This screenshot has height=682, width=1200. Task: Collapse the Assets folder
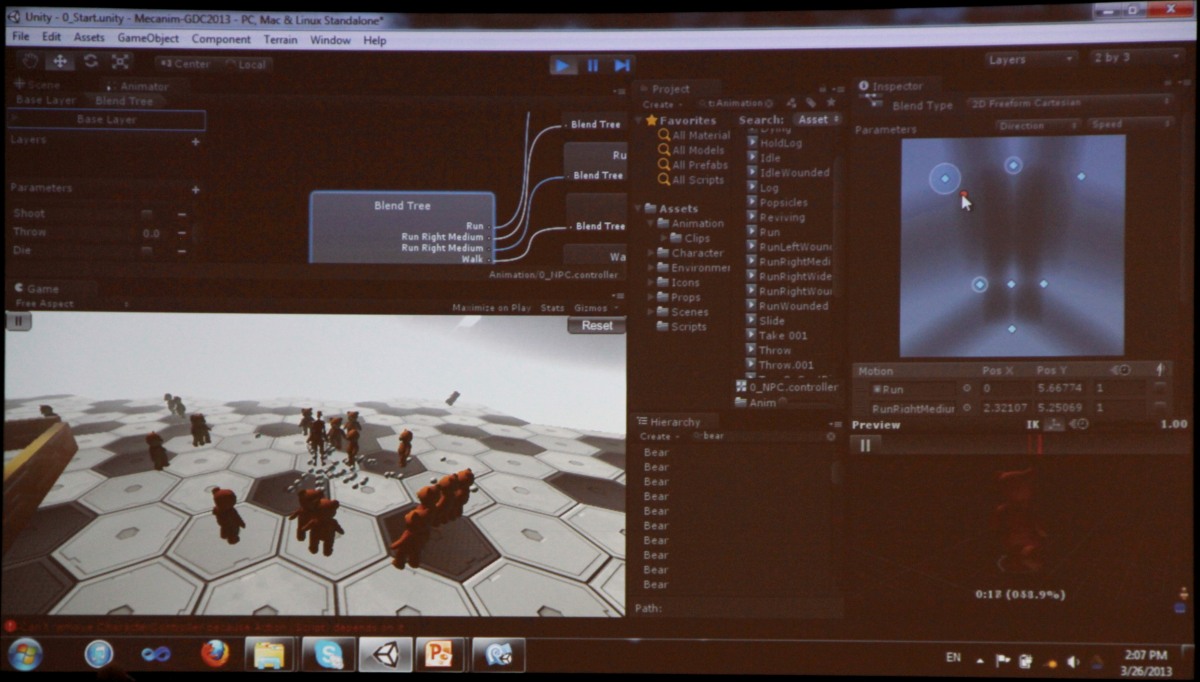(638, 209)
